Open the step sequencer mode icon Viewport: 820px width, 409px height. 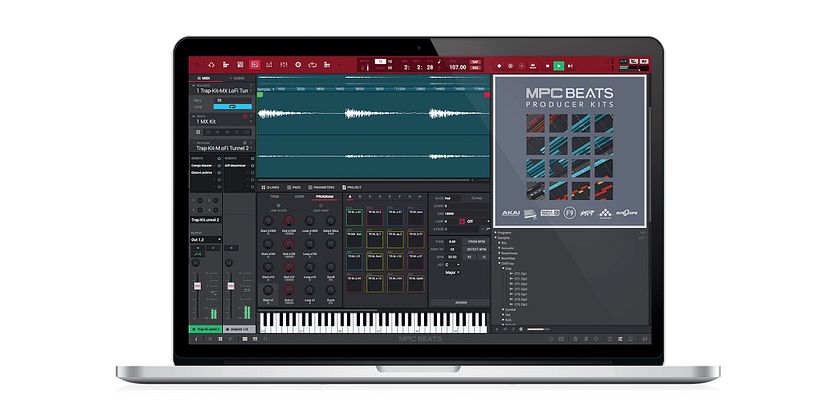pyautogui.click(x=269, y=65)
